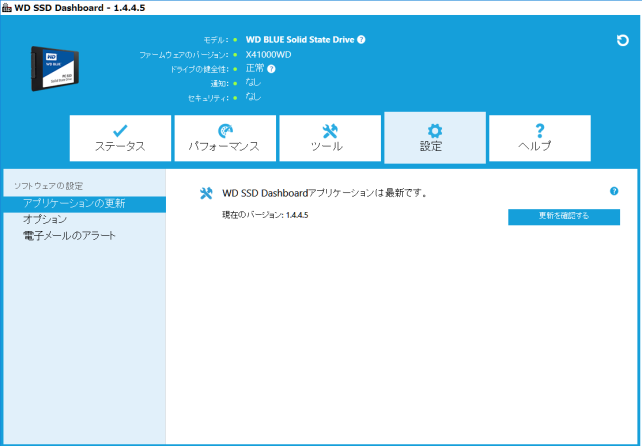
Task: Open the ヘルプ tab
Action: point(540,138)
